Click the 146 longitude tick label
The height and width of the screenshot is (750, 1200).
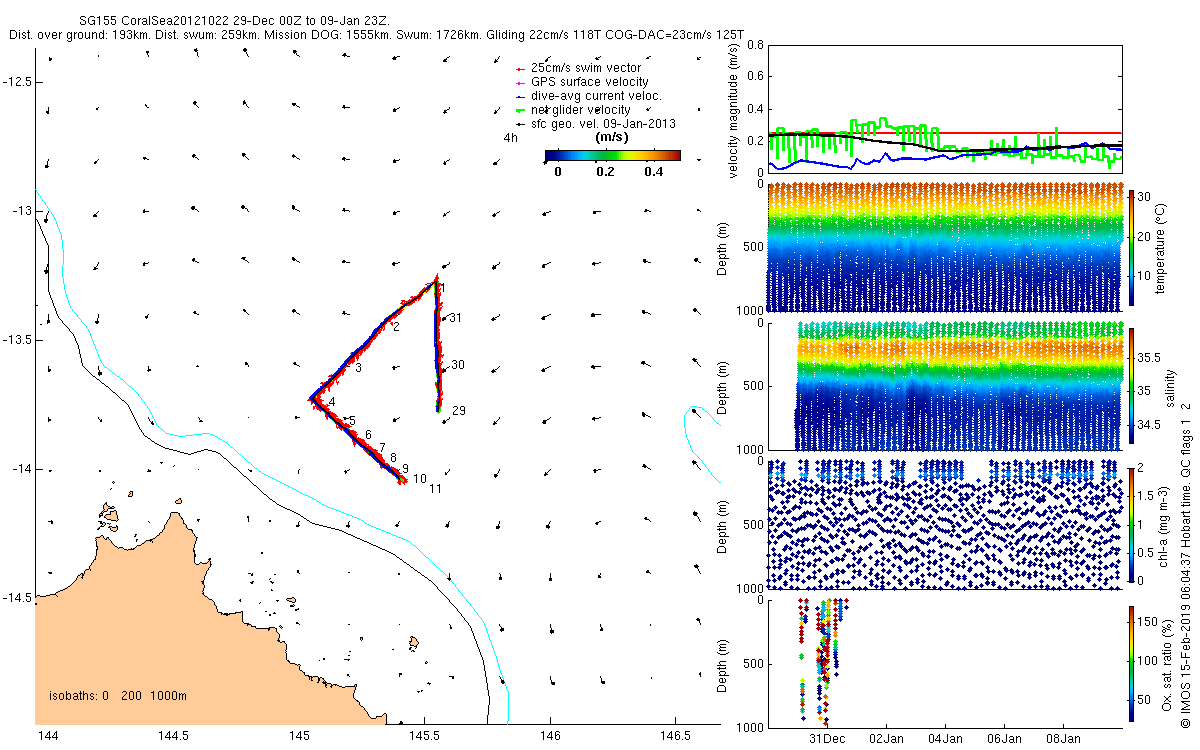click(x=551, y=736)
